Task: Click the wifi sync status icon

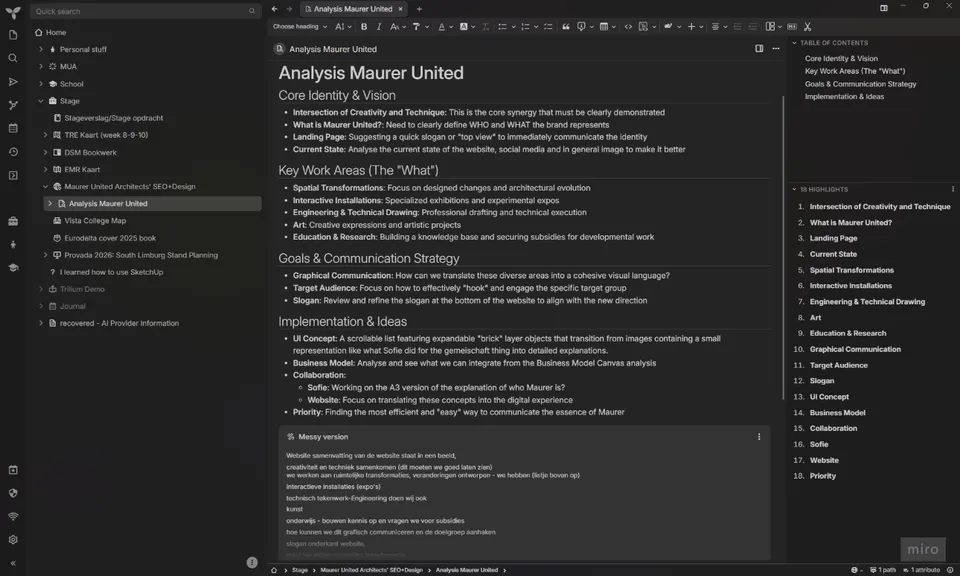Action: click(x=13, y=517)
